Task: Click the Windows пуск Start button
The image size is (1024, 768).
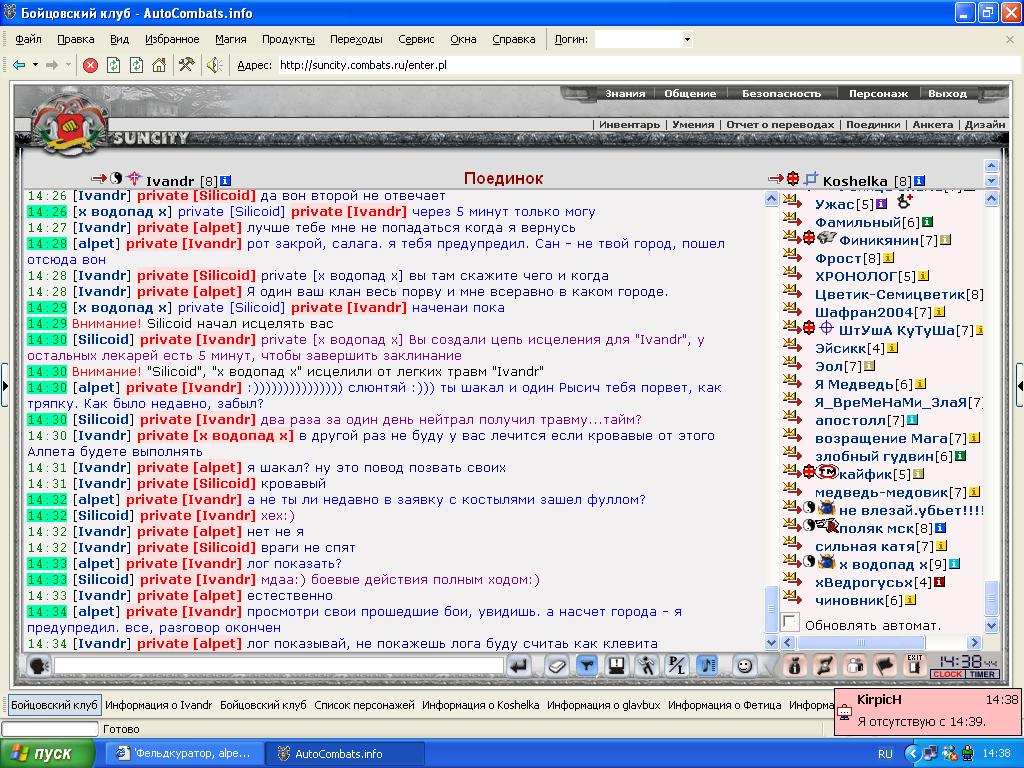Action: click(48, 753)
